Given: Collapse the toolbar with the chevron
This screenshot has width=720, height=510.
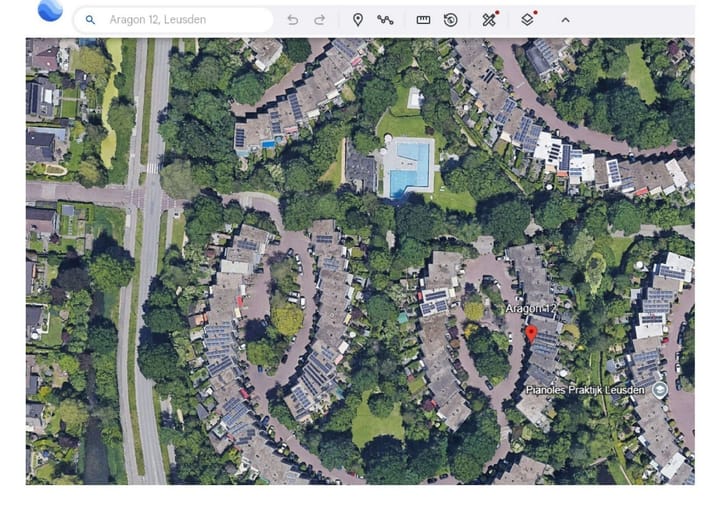Looking at the screenshot, I should (565, 20).
